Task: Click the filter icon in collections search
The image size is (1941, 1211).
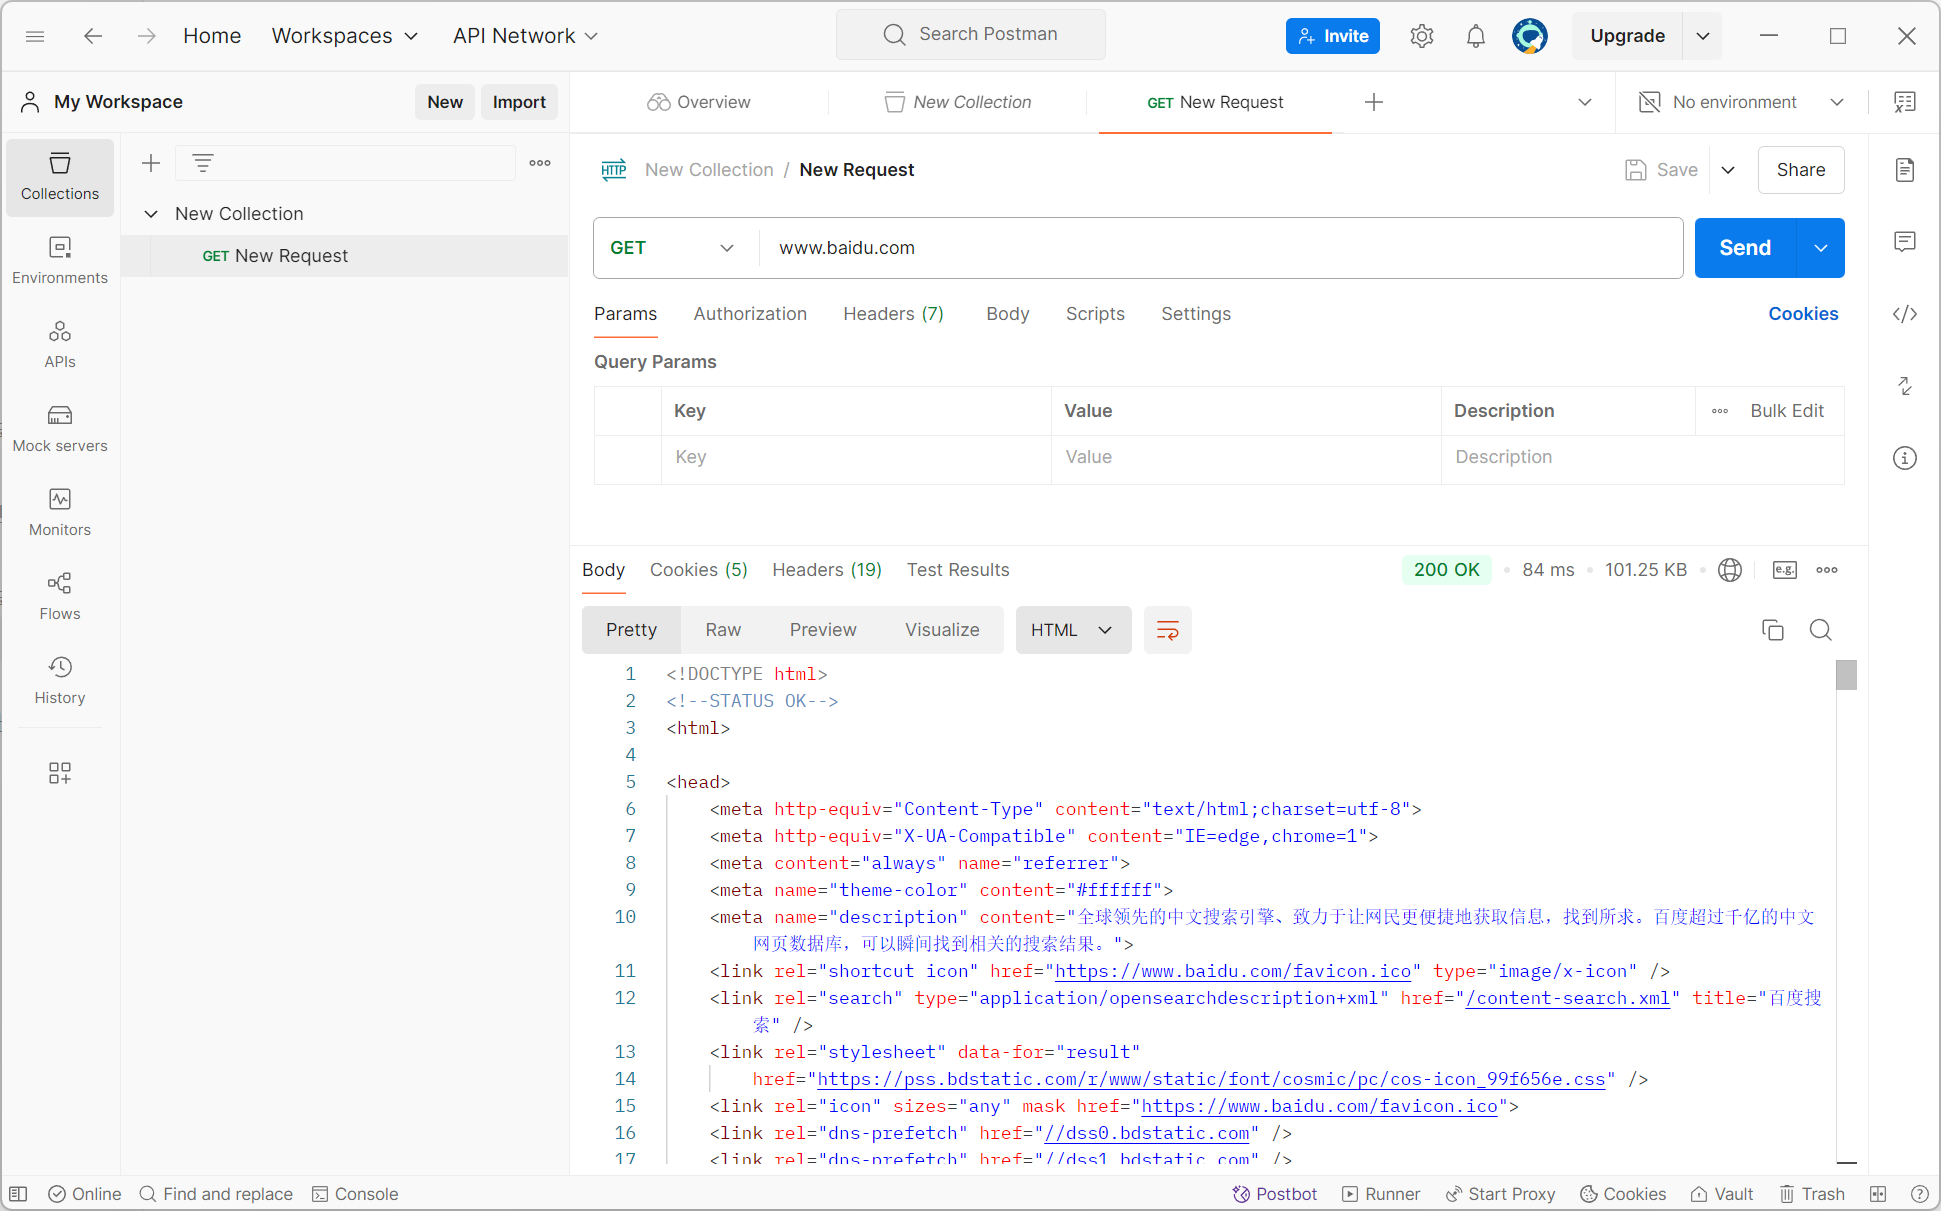Action: tap(203, 163)
